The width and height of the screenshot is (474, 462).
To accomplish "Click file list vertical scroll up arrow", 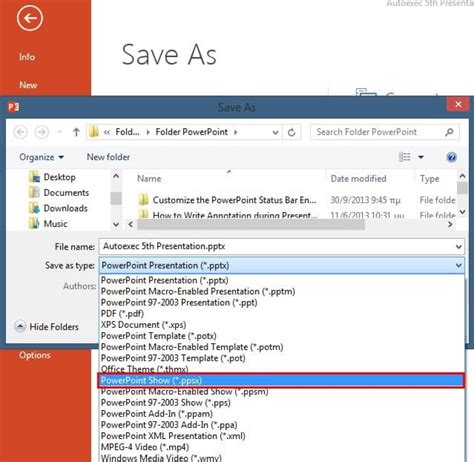I will [x=462, y=176].
